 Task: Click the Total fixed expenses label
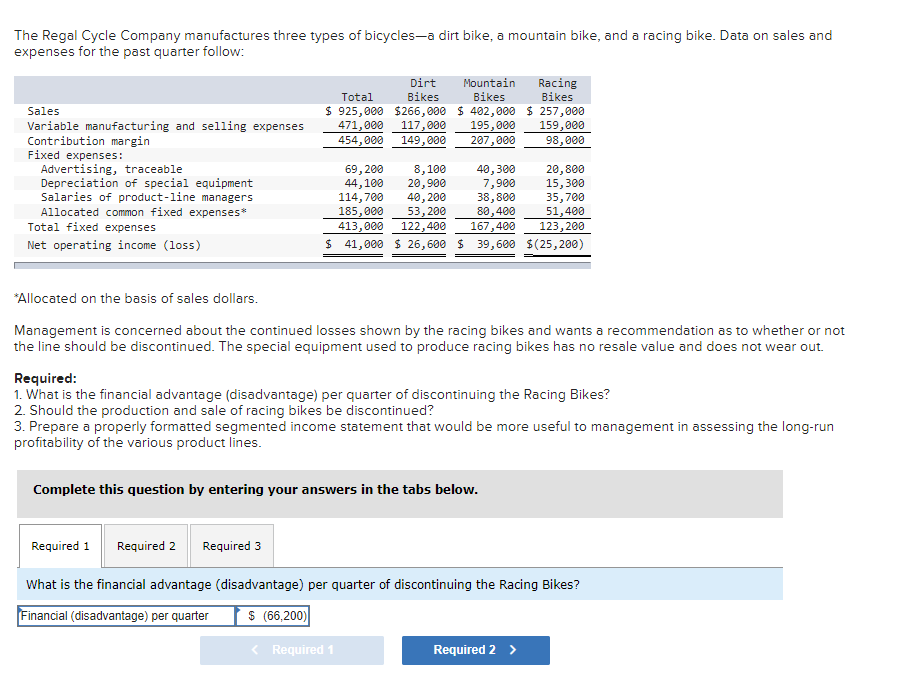(x=92, y=227)
